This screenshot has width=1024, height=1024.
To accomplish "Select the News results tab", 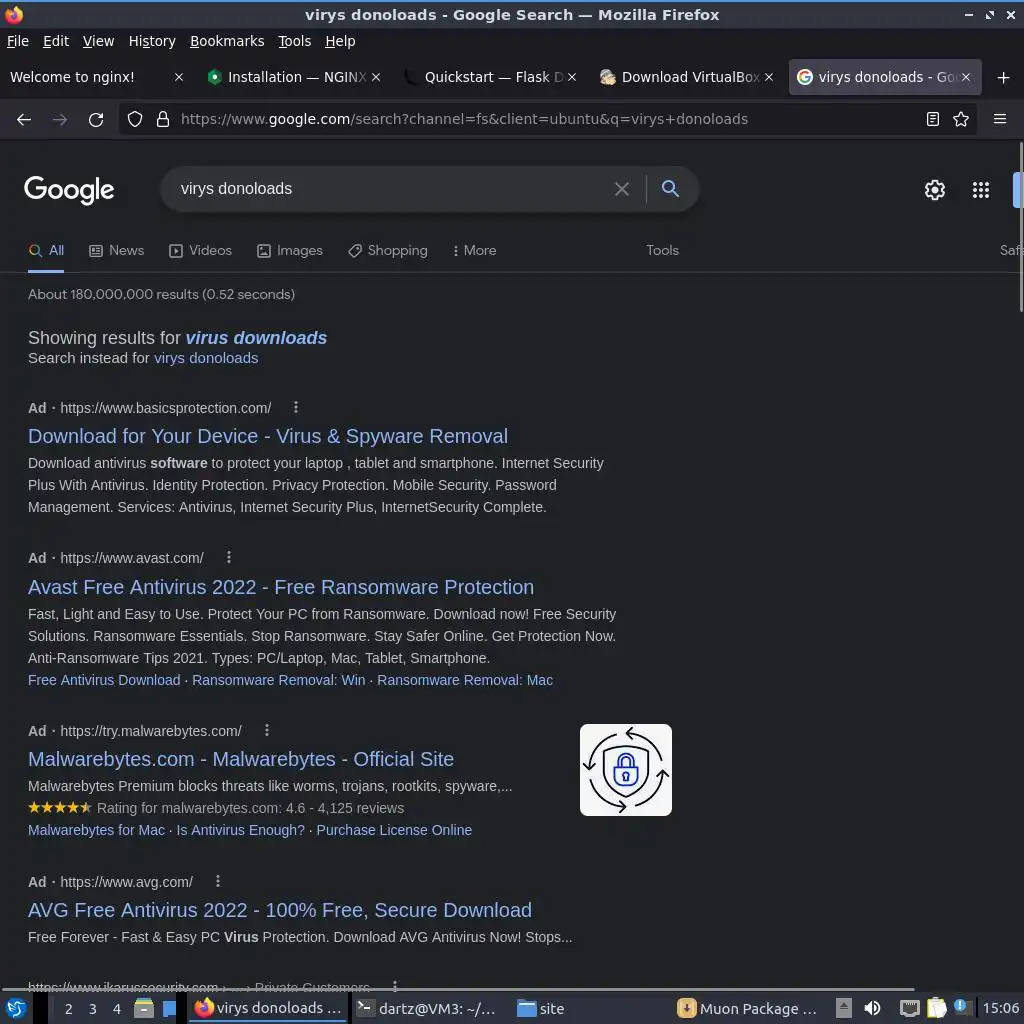I will pos(116,251).
